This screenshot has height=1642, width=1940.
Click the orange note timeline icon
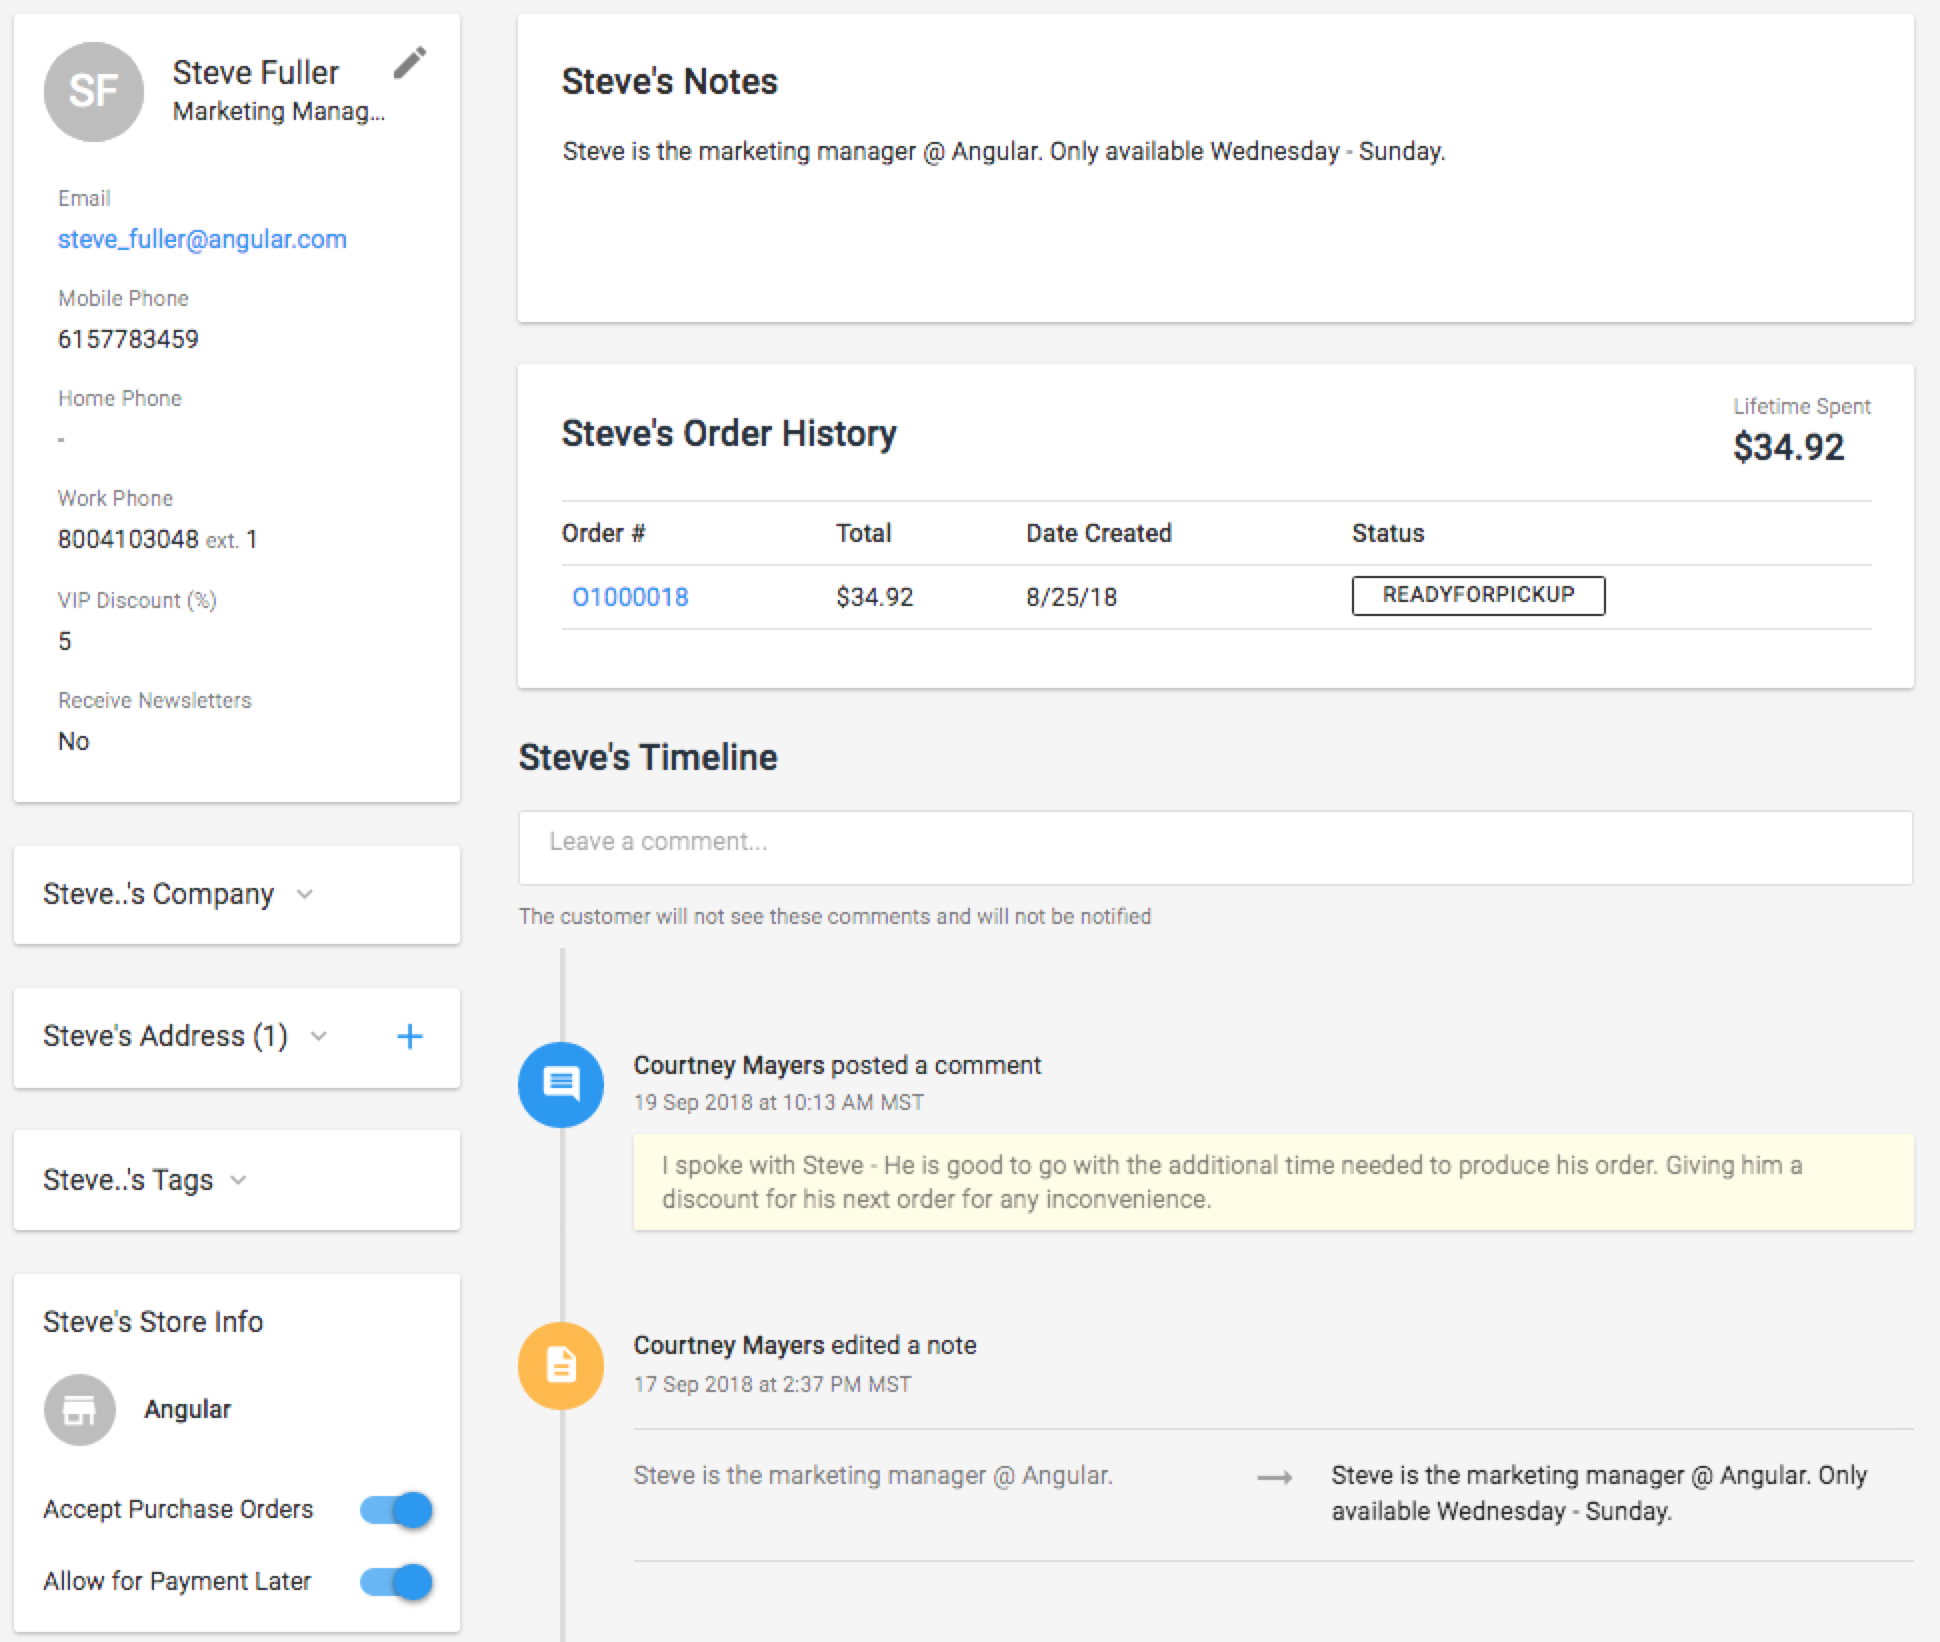(560, 1365)
